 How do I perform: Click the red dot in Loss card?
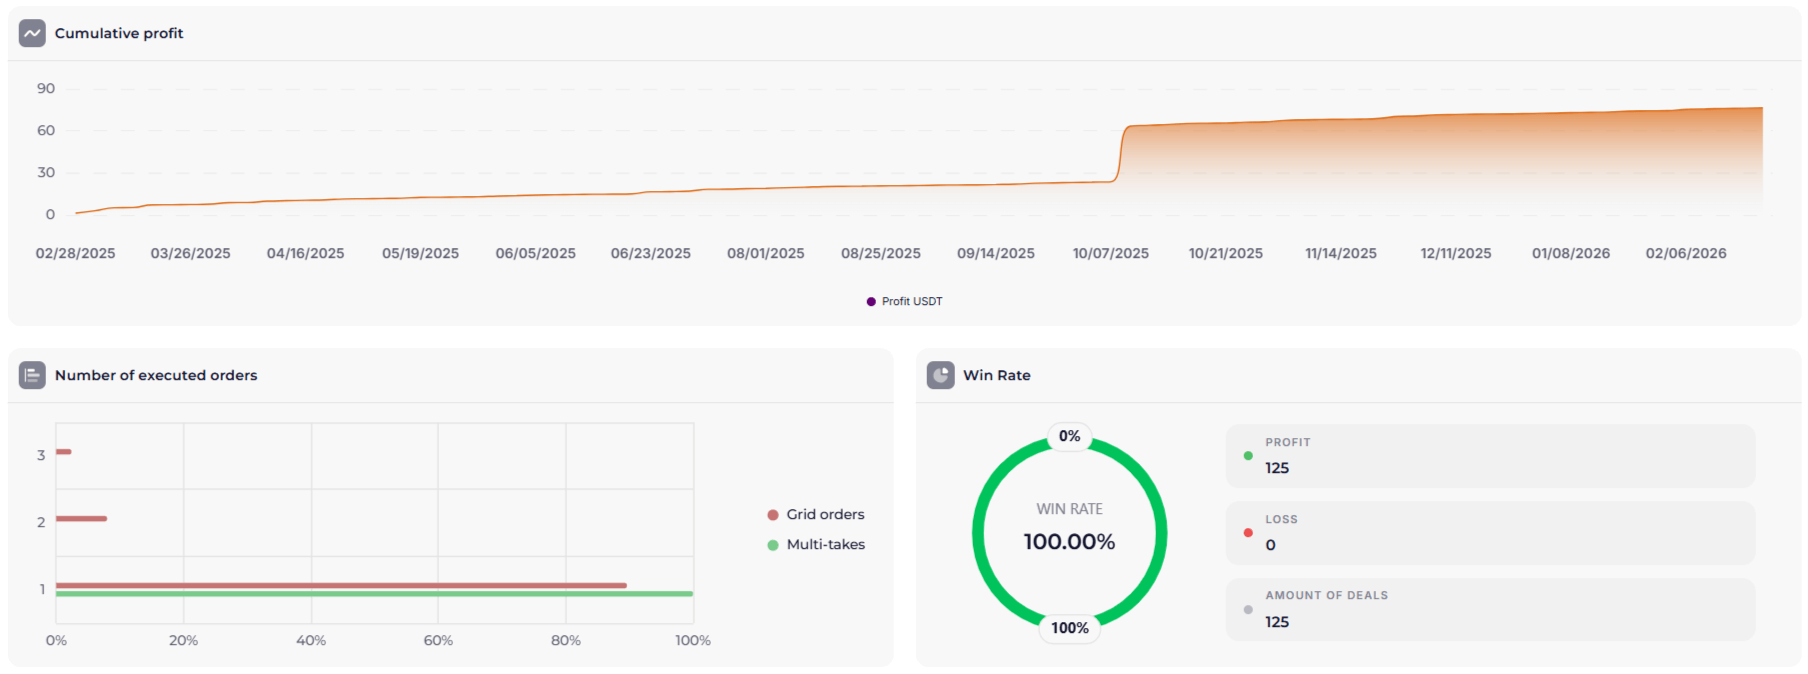click(x=1247, y=533)
